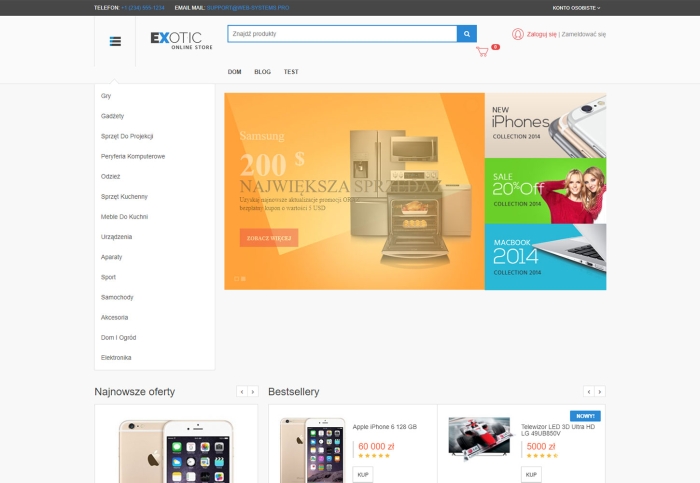The height and width of the screenshot is (483, 700).
Task: Show previous Bestsellery products
Action: 588,392
